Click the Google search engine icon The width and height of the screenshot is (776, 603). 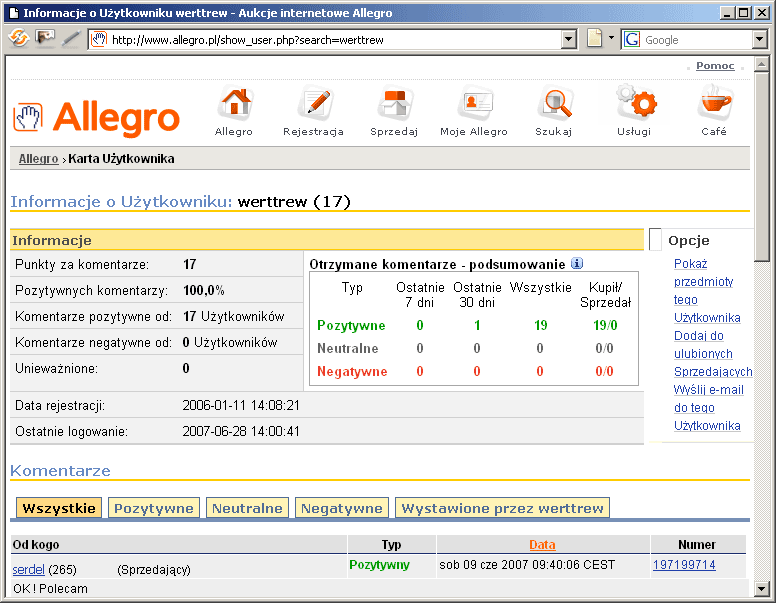coord(631,39)
